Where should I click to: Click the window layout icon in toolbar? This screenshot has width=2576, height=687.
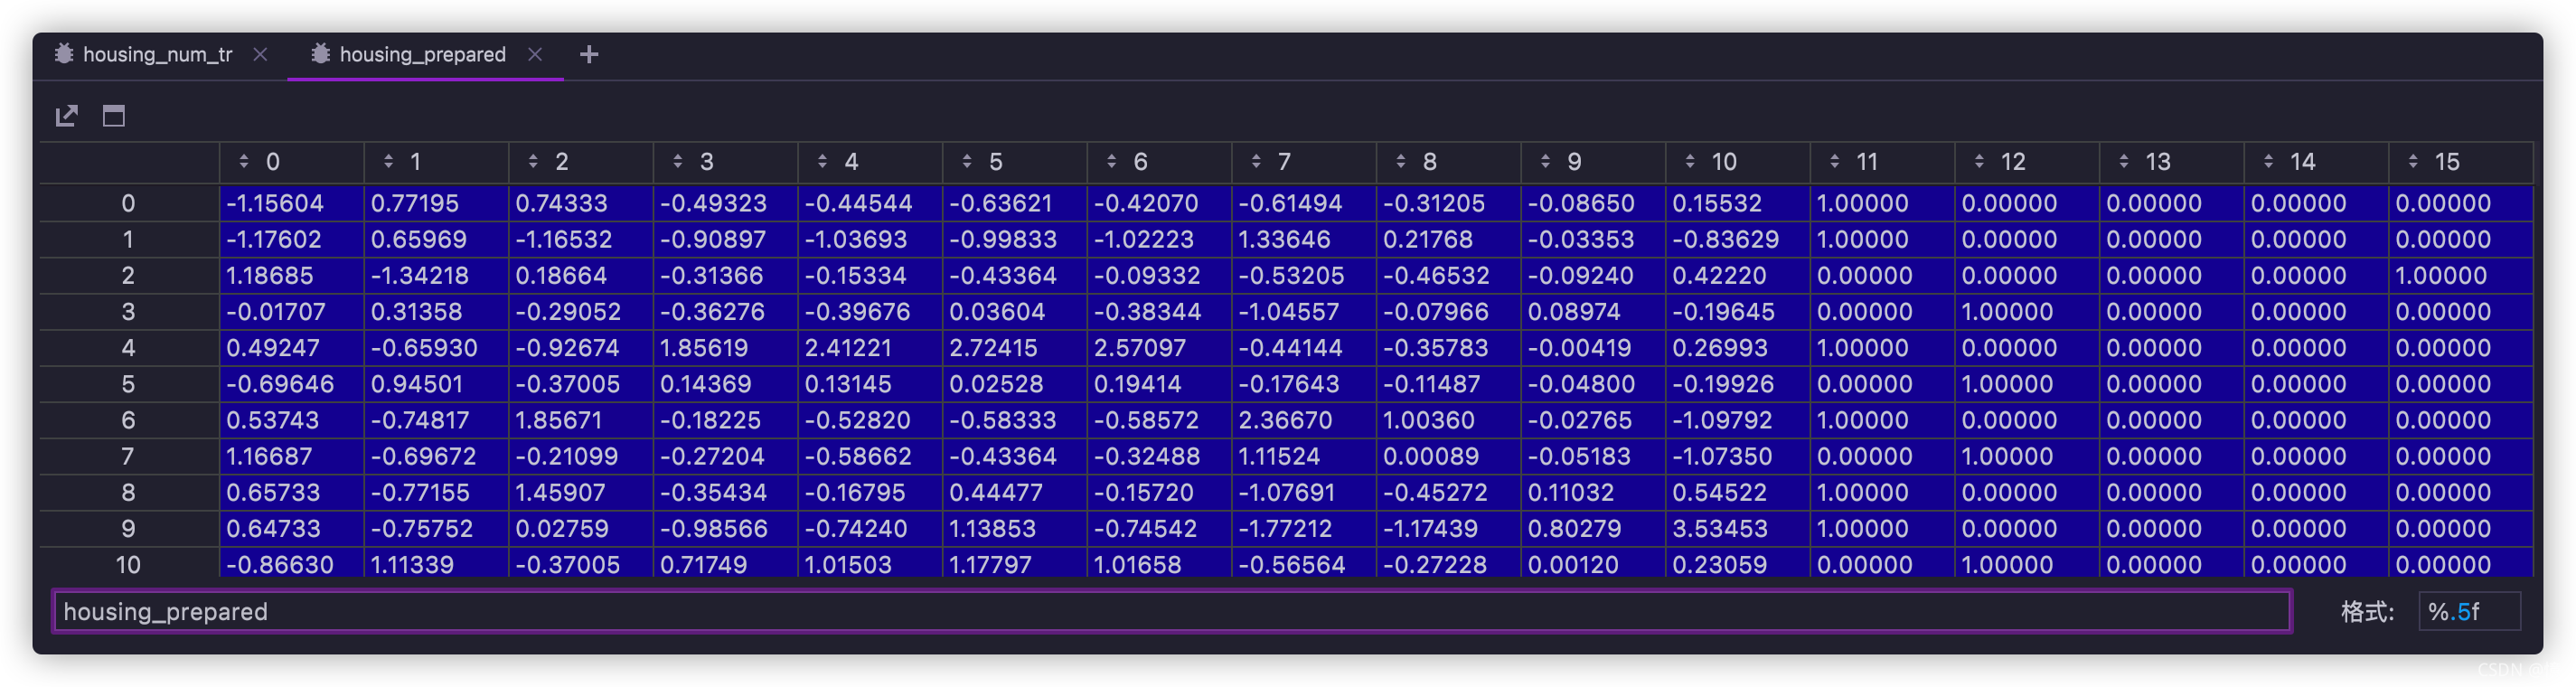[114, 116]
